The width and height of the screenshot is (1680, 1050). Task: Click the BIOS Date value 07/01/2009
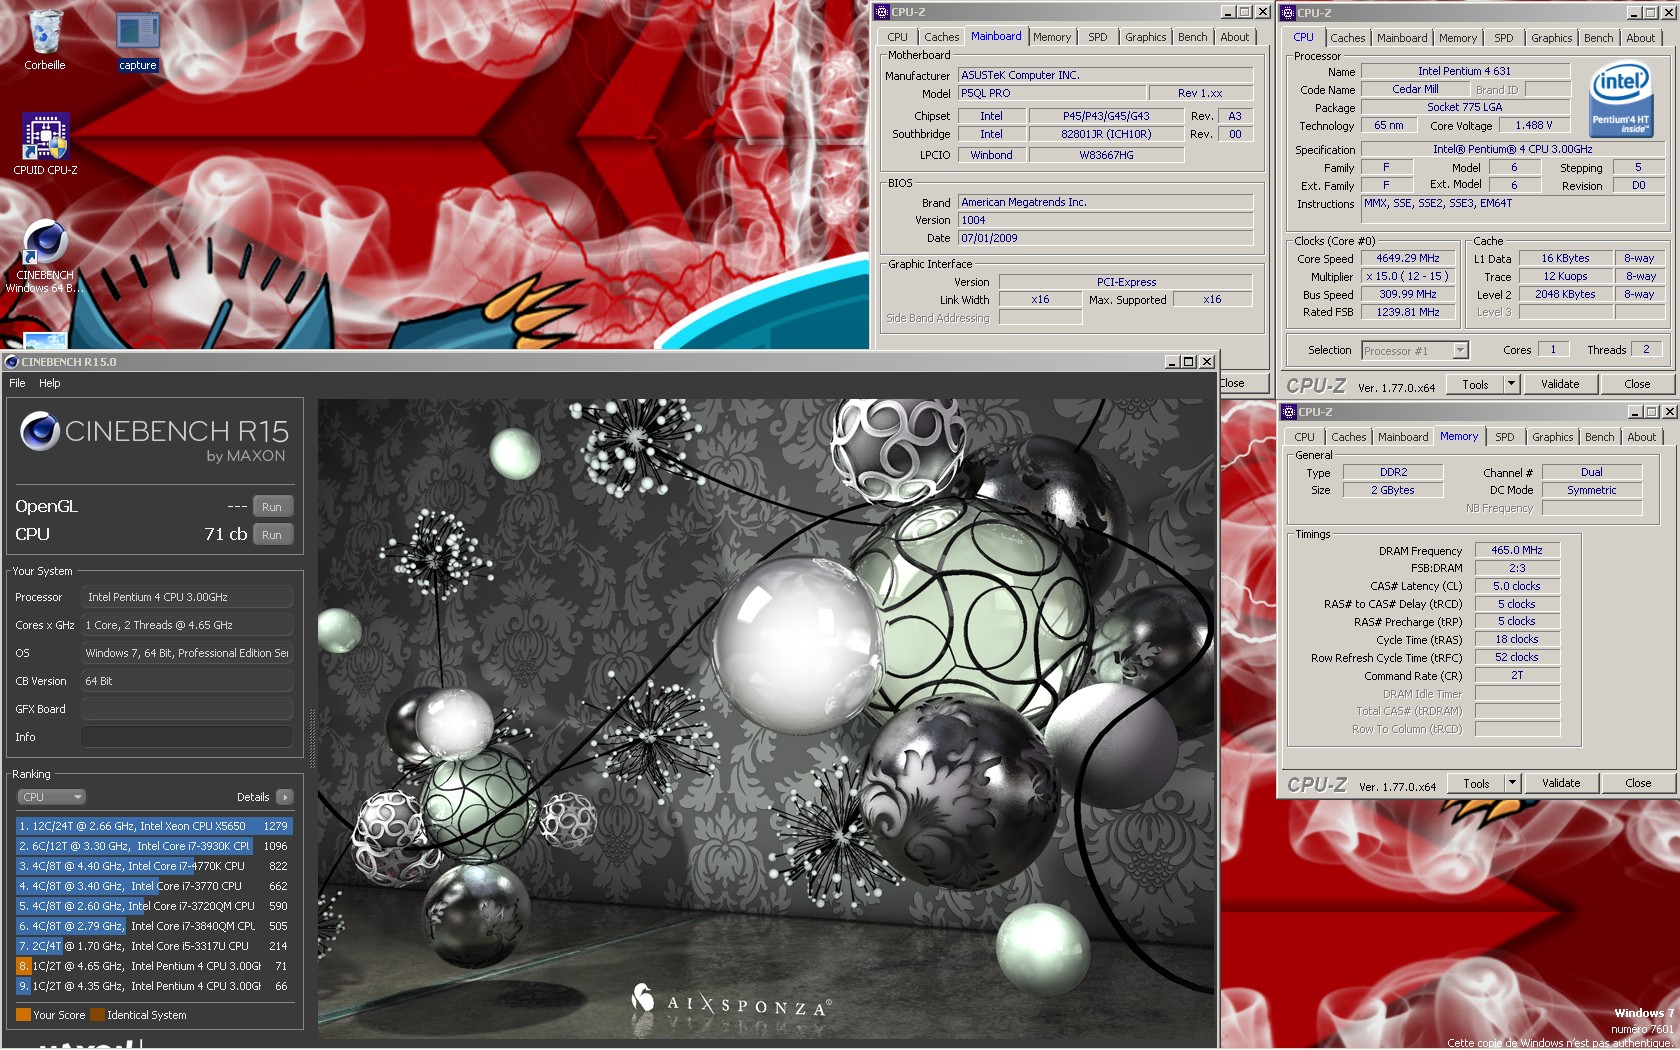[1105, 238]
